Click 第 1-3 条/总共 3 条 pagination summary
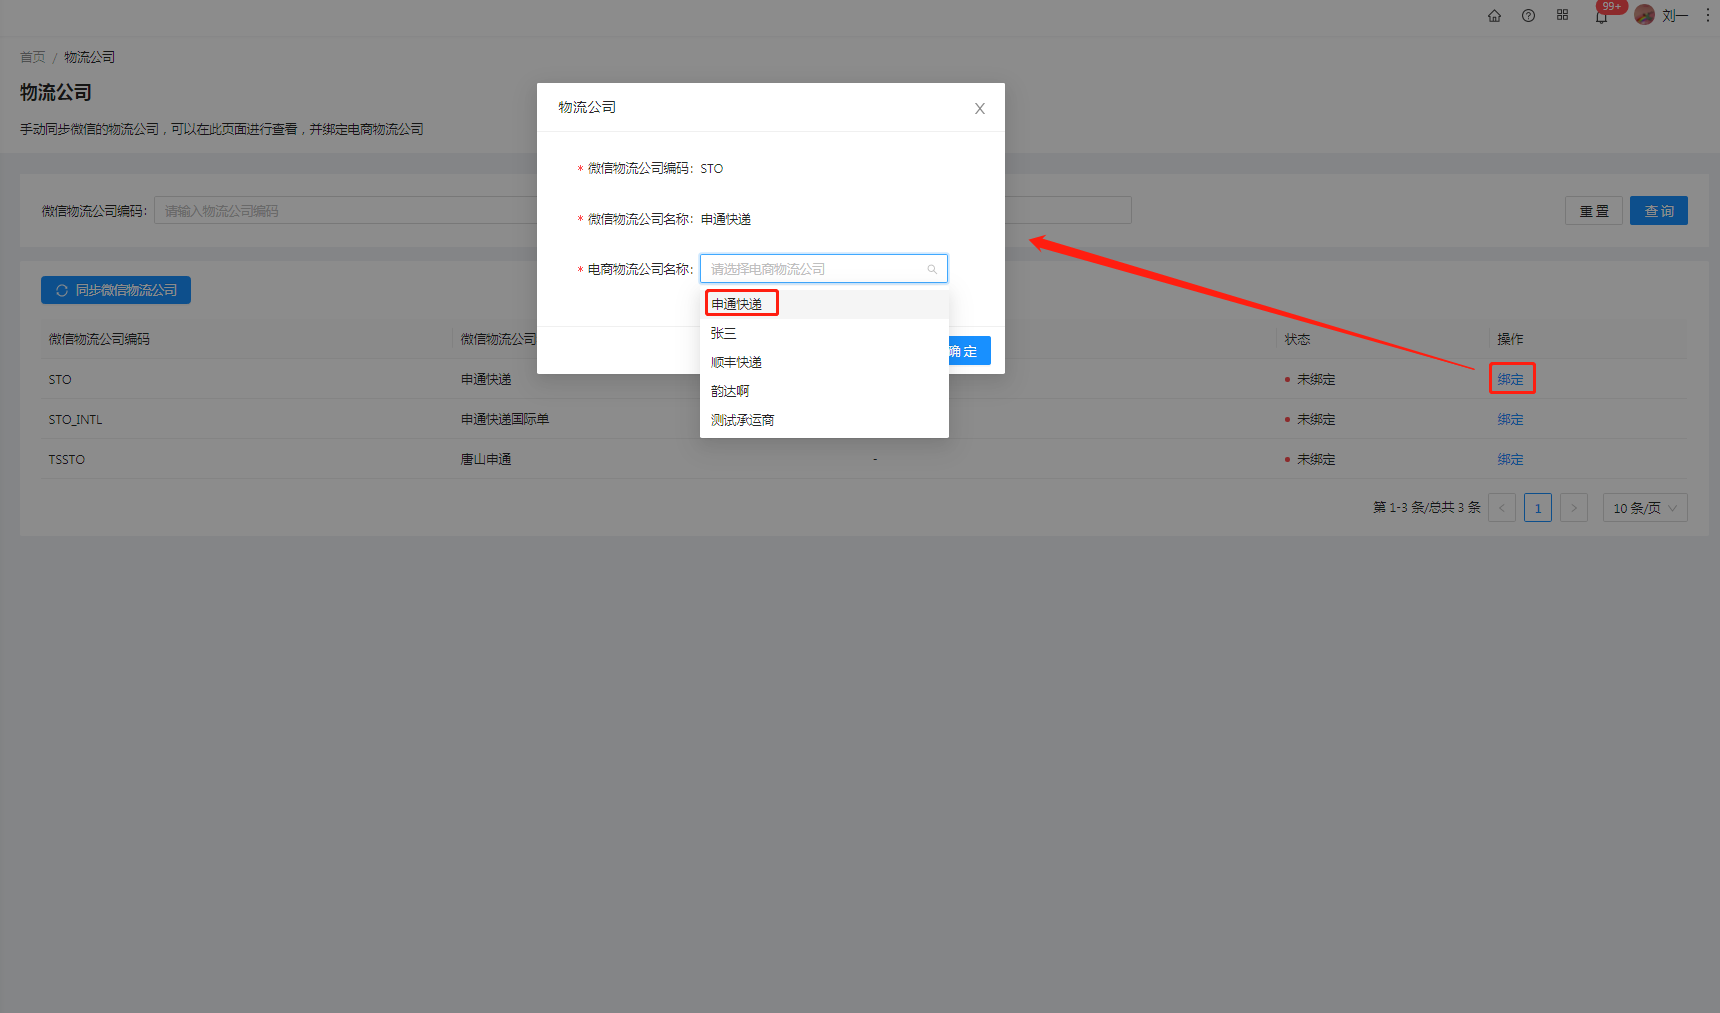 (x=1427, y=508)
